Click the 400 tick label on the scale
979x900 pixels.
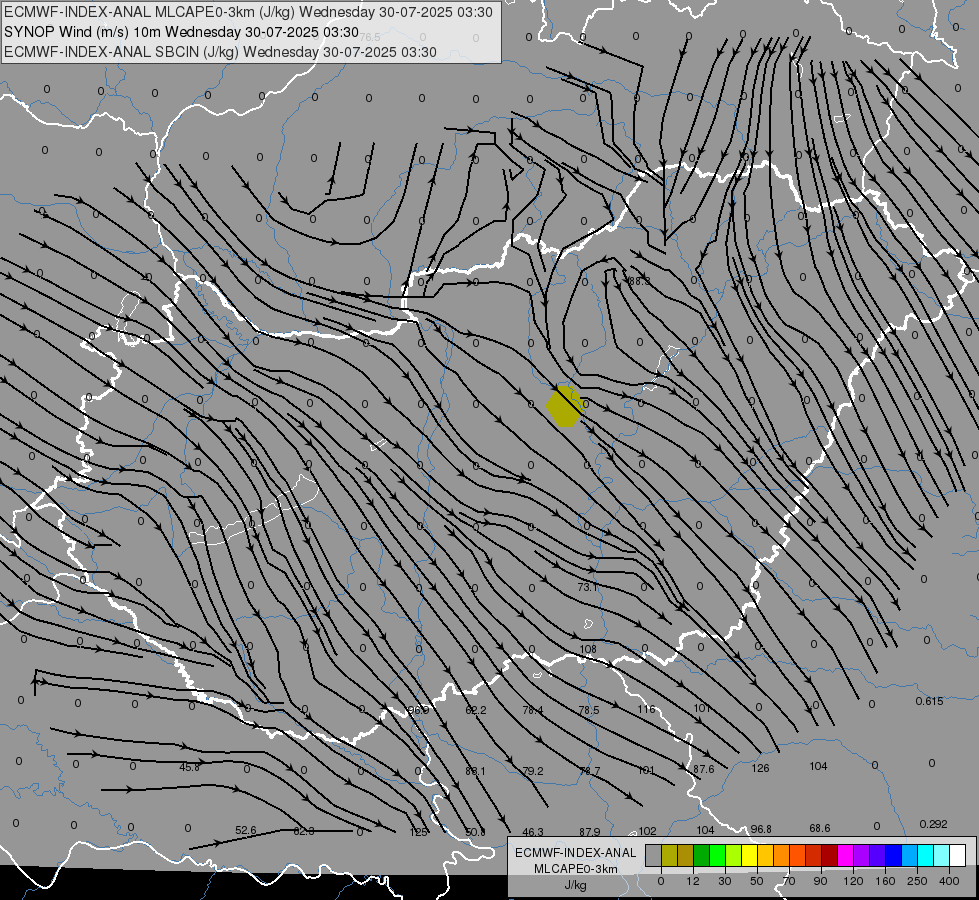(x=949, y=881)
